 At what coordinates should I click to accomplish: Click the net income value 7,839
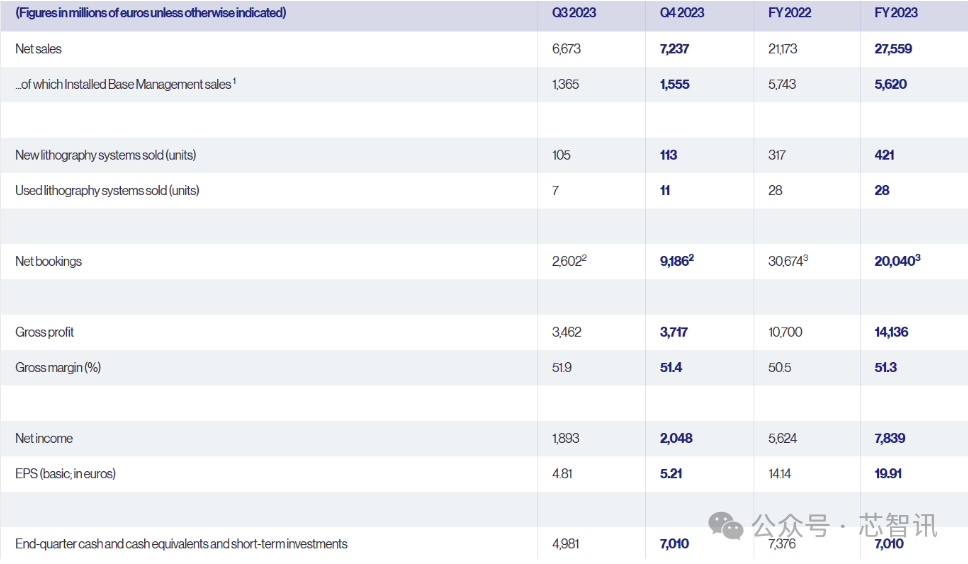click(x=890, y=439)
